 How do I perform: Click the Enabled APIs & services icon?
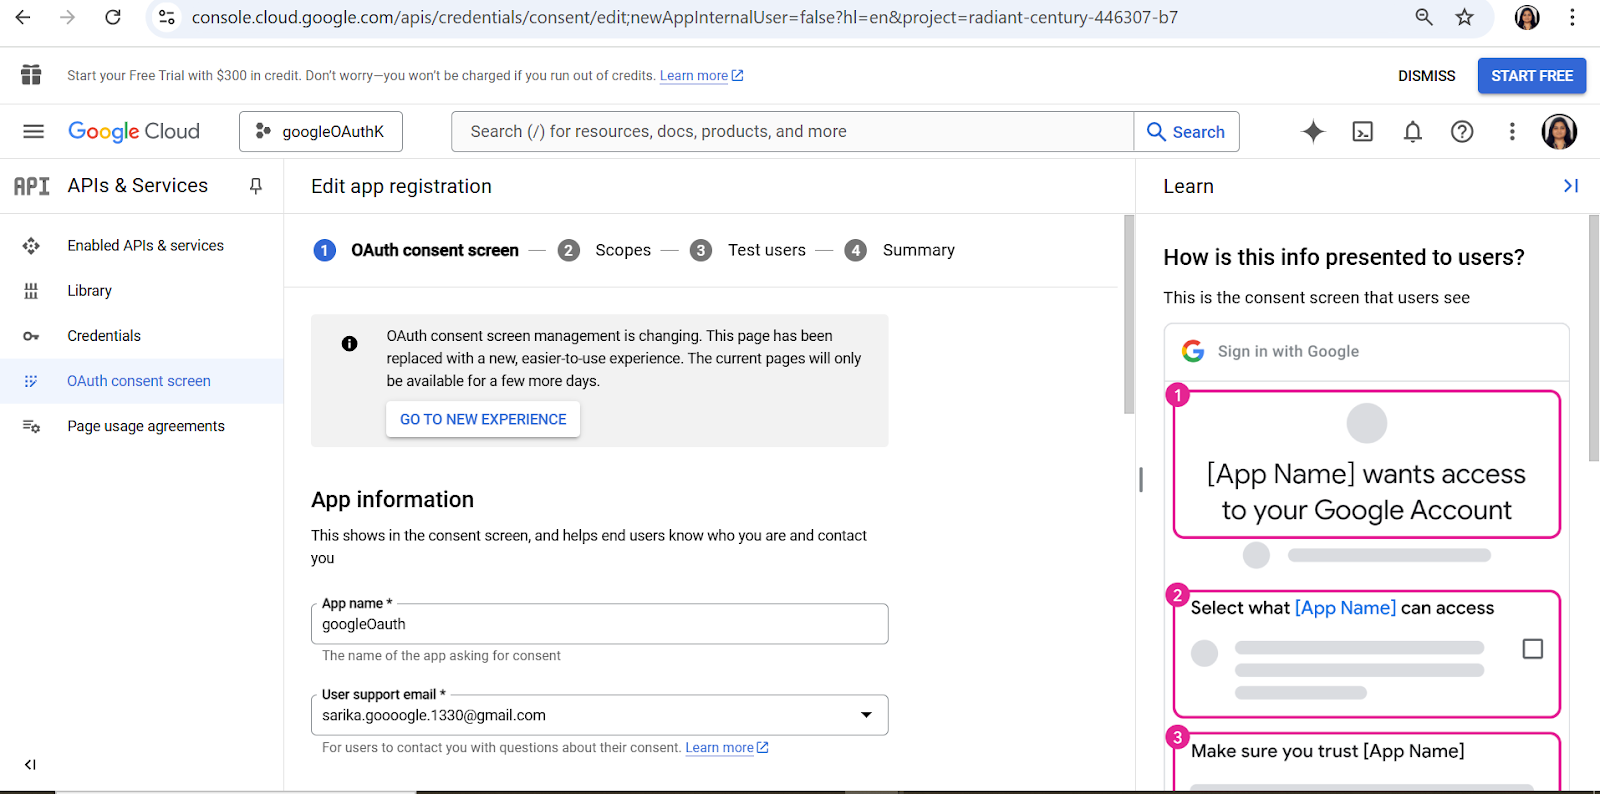click(x=31, y=245)
